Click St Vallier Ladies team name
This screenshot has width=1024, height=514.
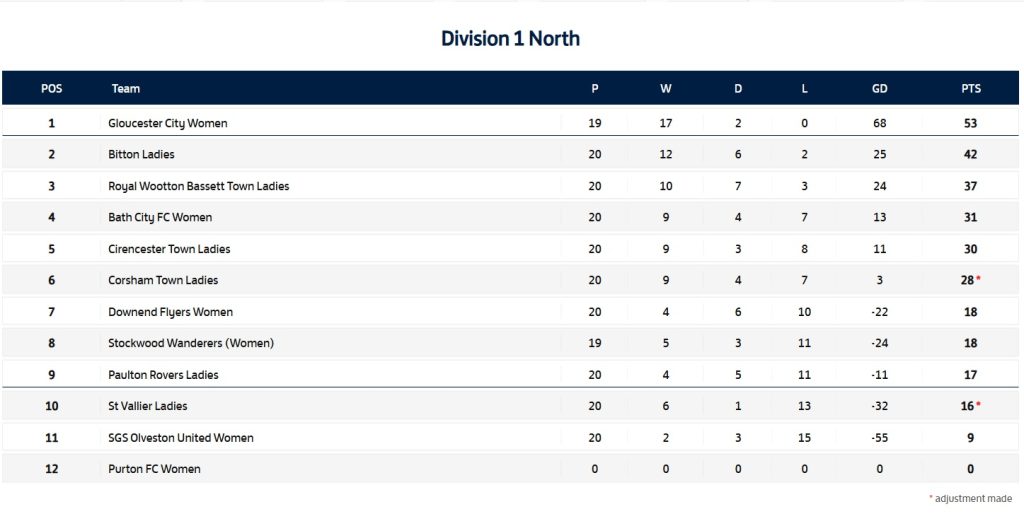pos(148,406)
